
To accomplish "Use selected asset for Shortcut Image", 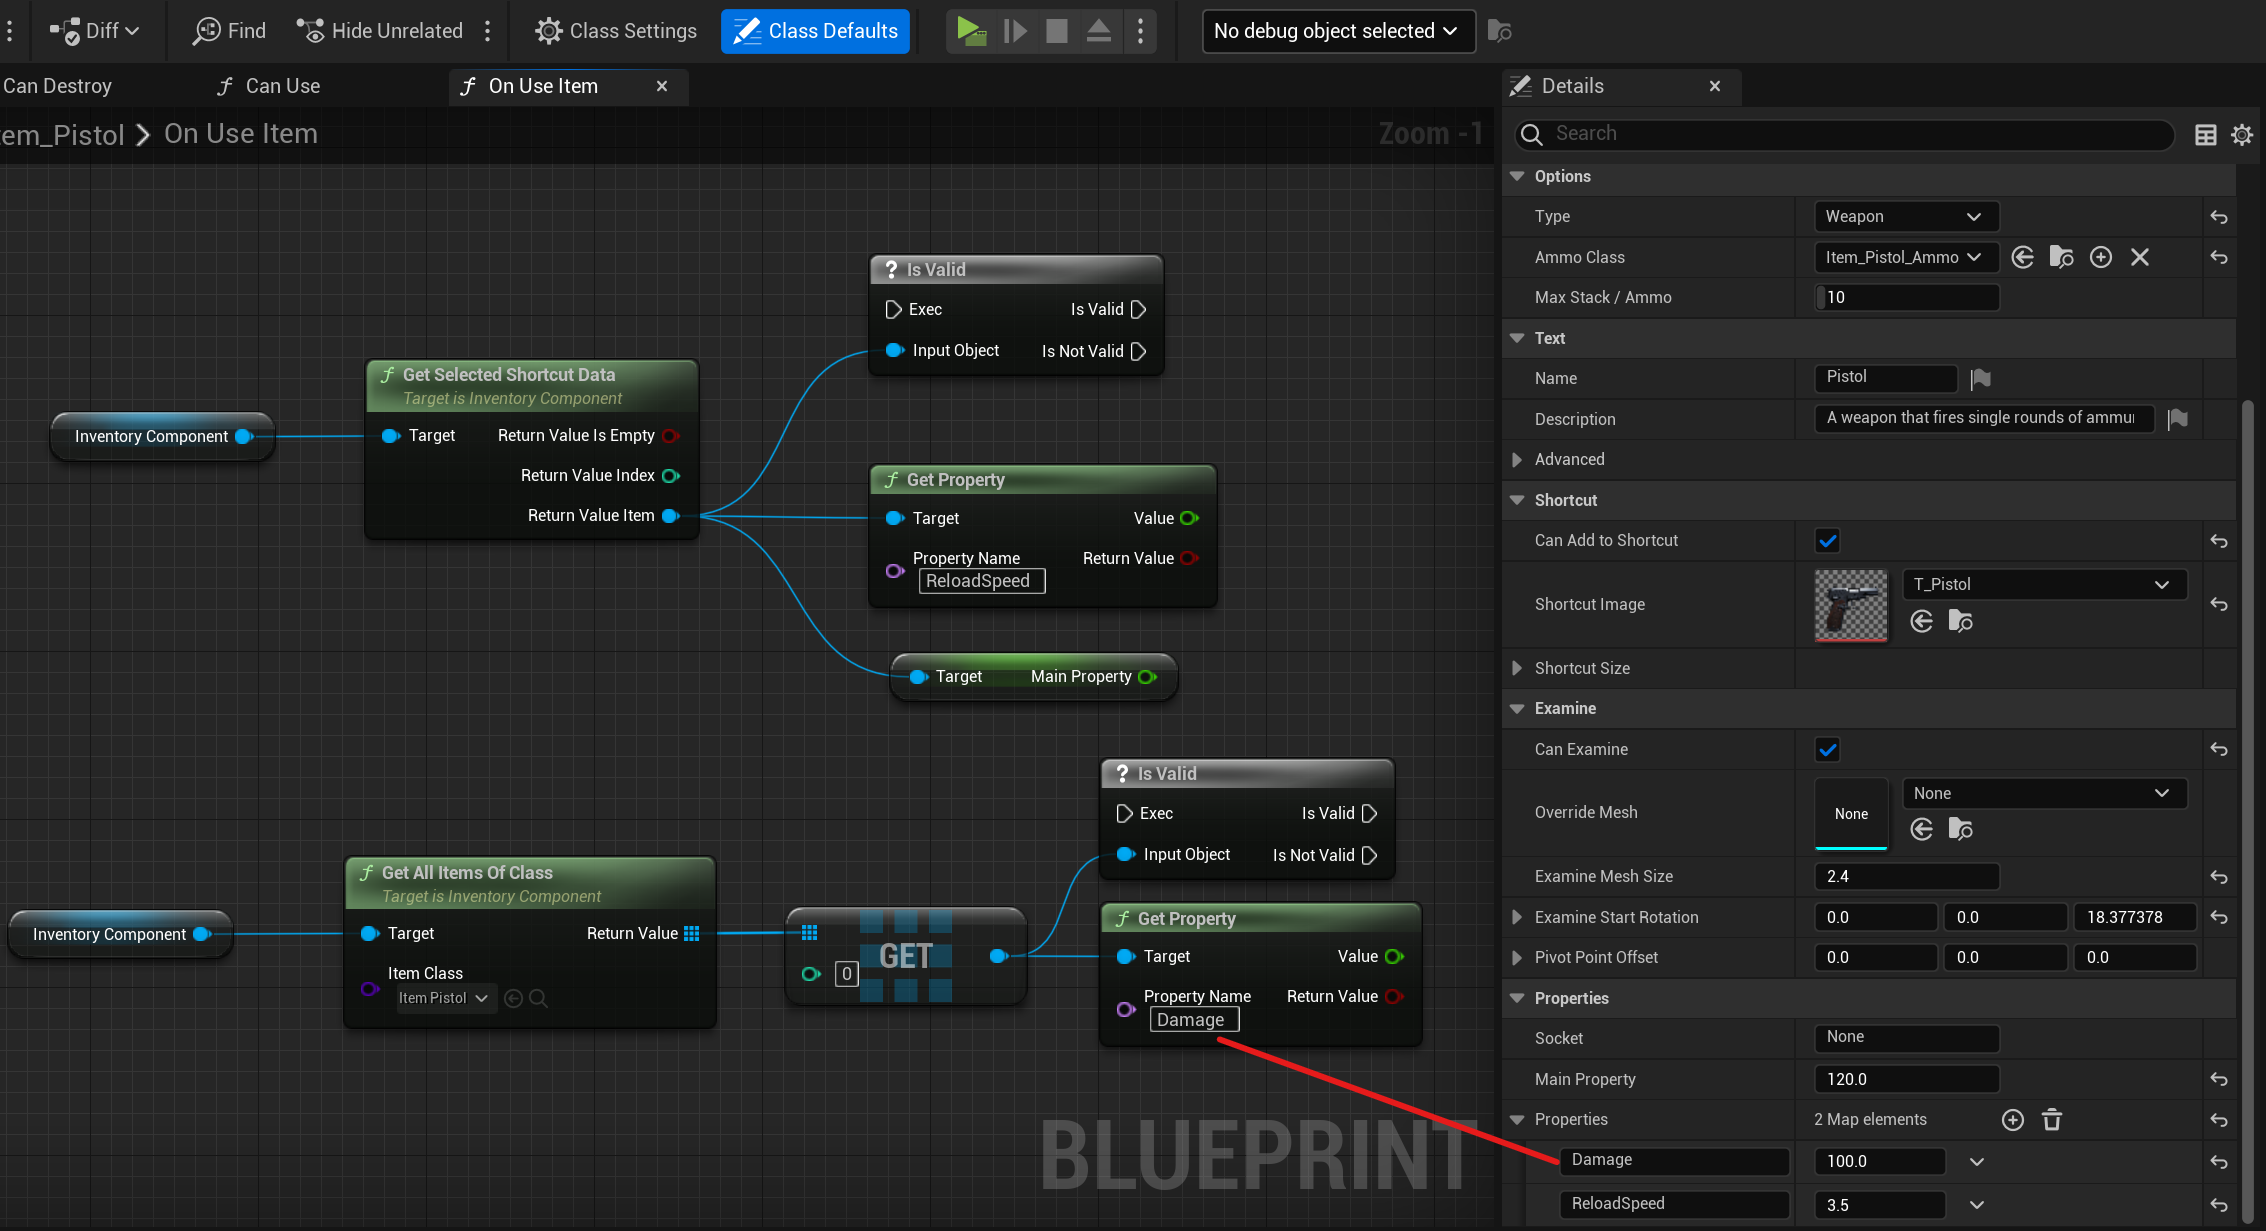I will tap(1921, 622).
